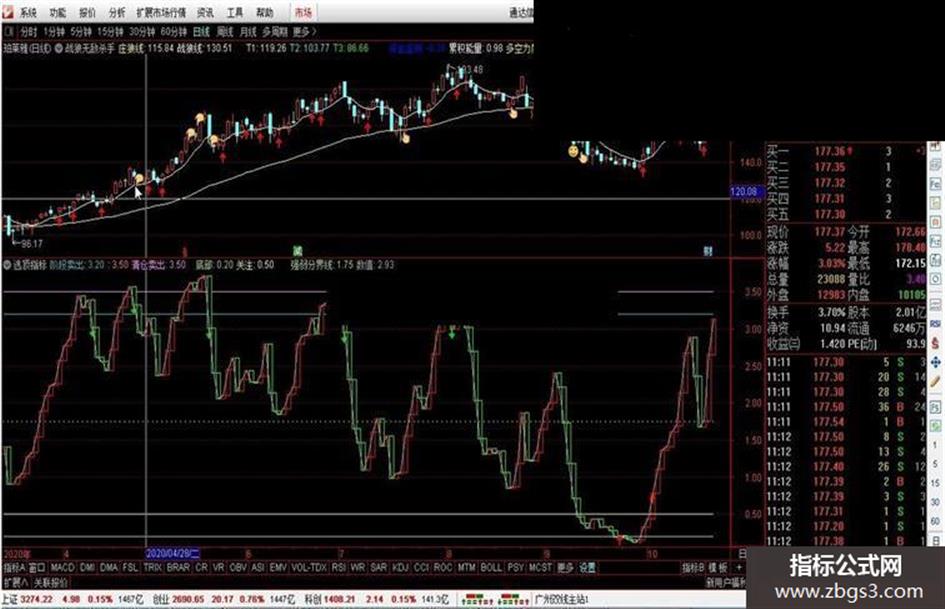Select the BRAR indicator tab
Screen dimensions: 945x609
click(x=178, y=567)
